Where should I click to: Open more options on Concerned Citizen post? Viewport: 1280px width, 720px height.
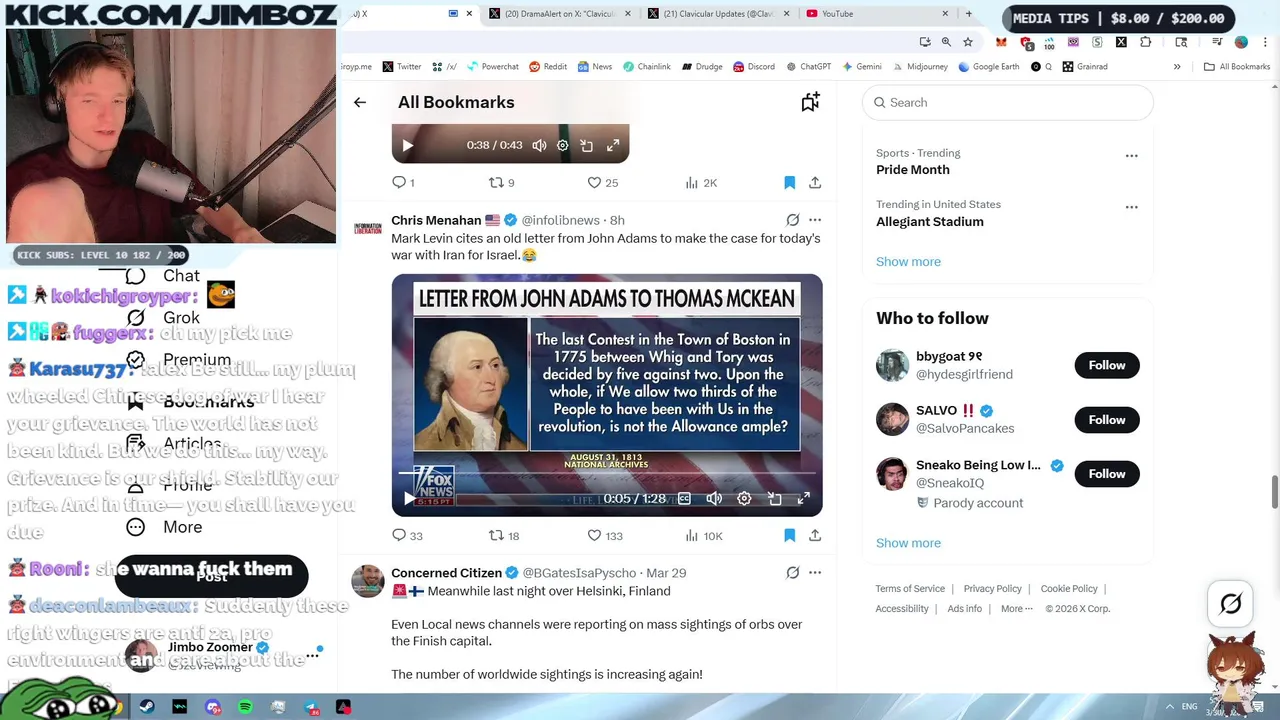click(x=815, y=573)
